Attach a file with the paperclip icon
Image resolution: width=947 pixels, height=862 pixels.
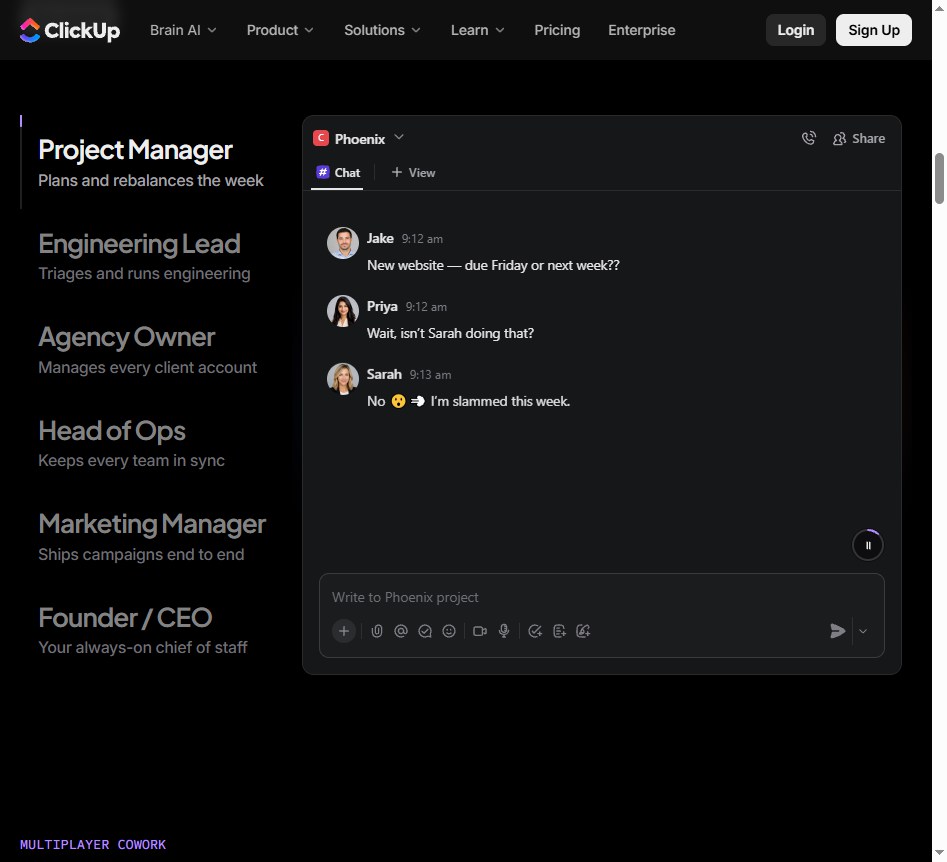pyautogui.click(x=377, y=631)
